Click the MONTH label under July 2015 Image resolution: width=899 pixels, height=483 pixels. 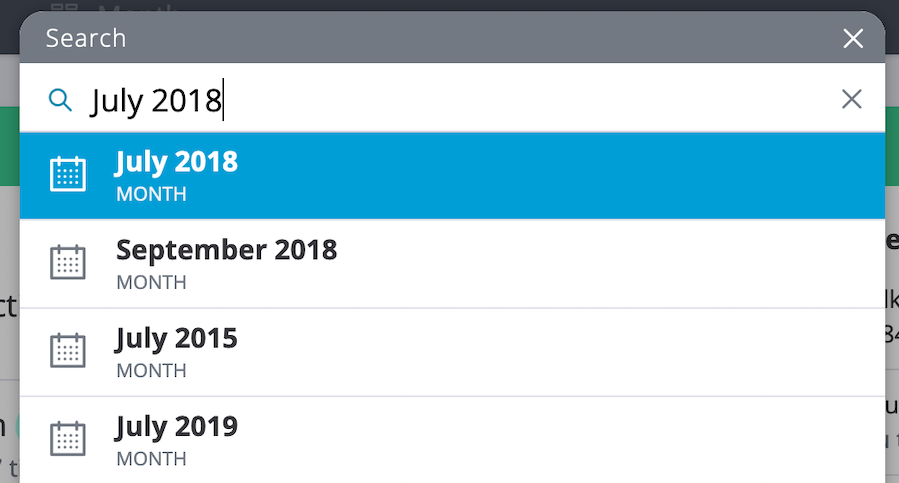point(151,371)
